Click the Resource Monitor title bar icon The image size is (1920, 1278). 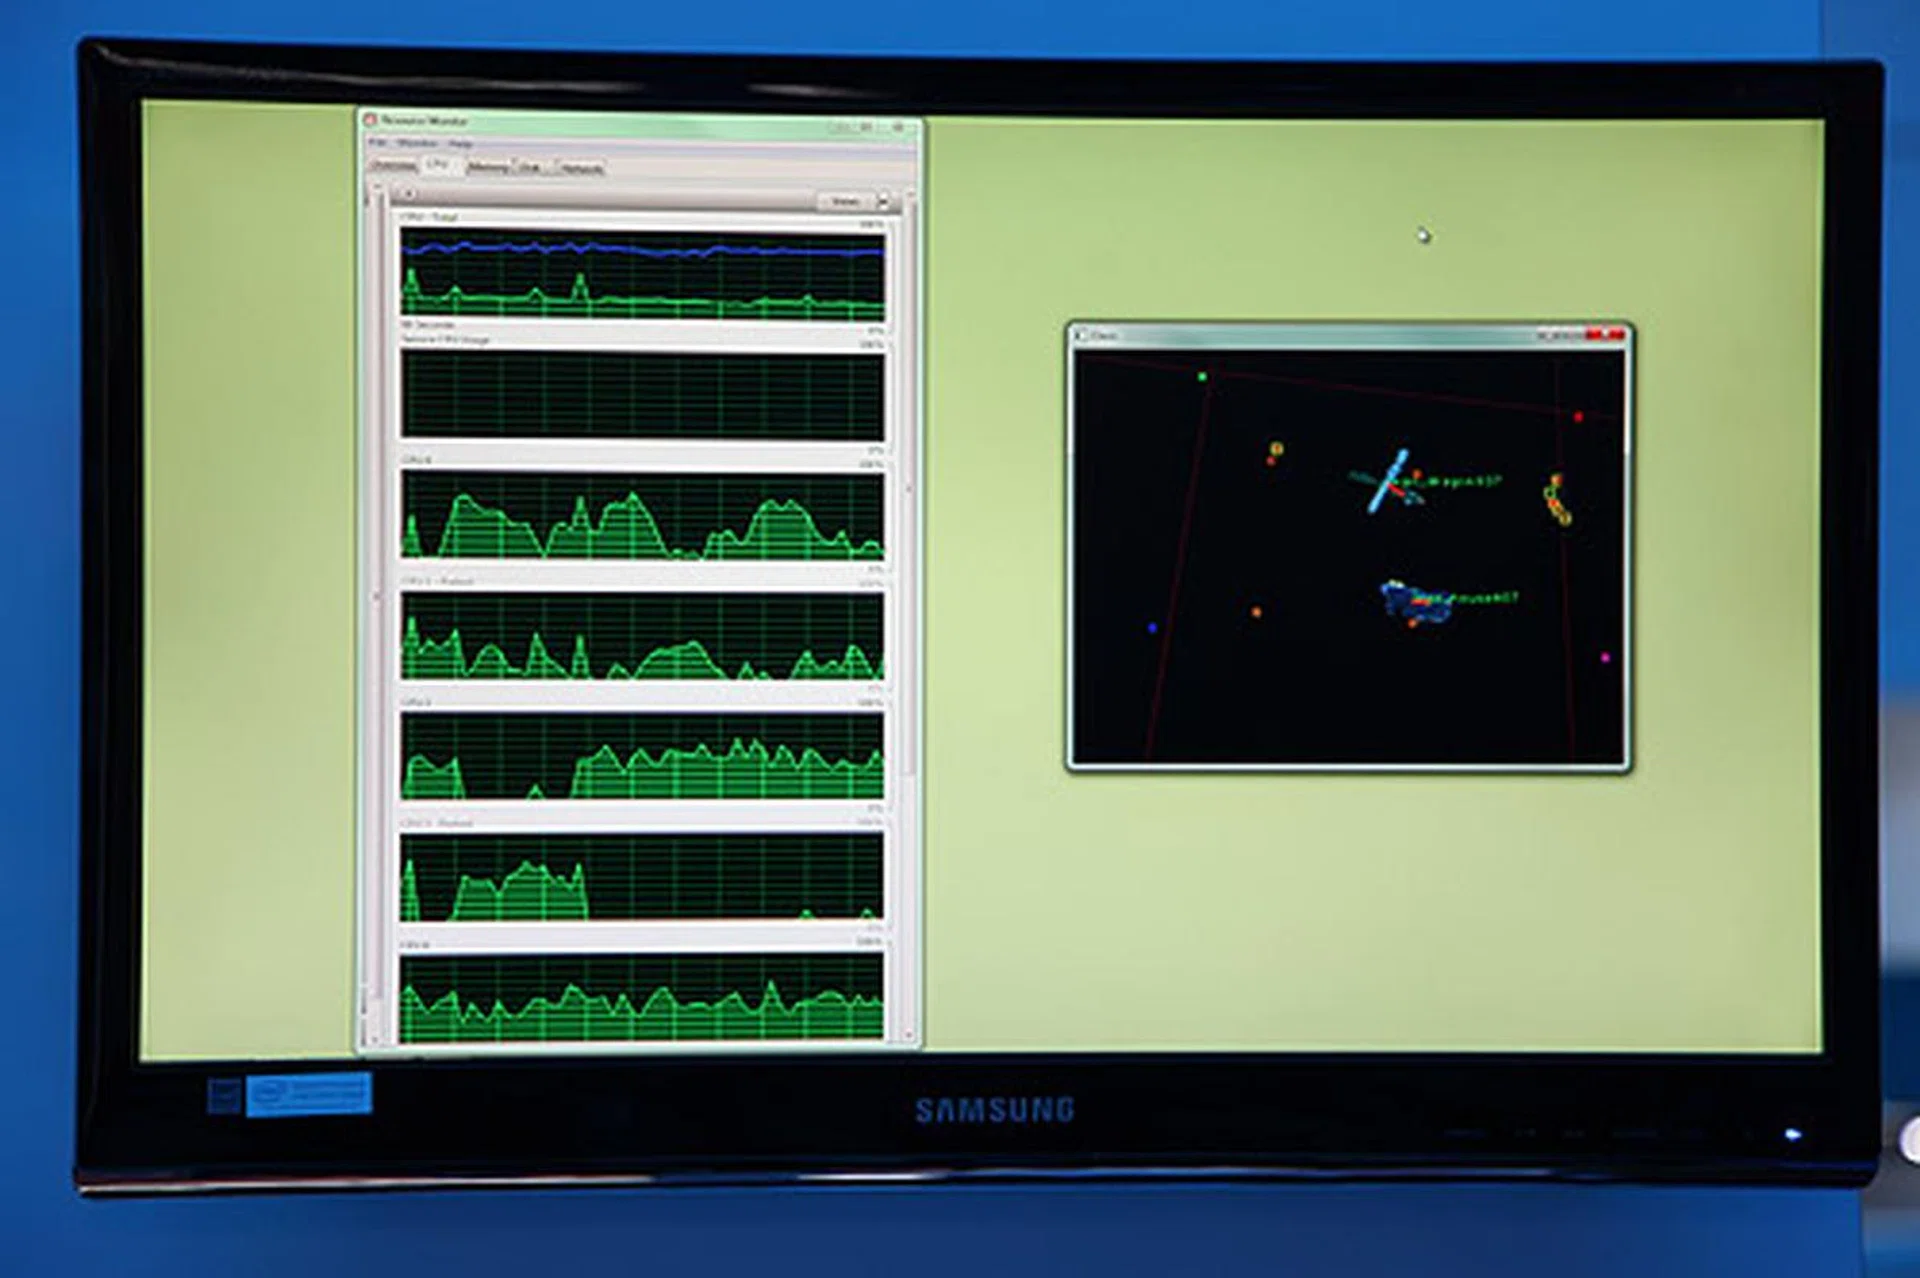[x=370, y=121]
